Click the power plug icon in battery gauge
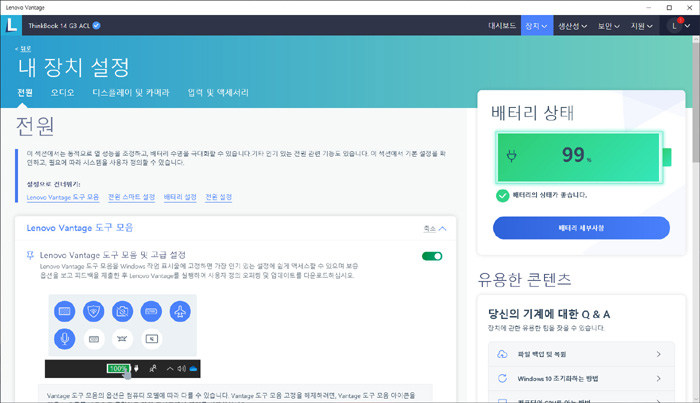 (x=512, y=156)
